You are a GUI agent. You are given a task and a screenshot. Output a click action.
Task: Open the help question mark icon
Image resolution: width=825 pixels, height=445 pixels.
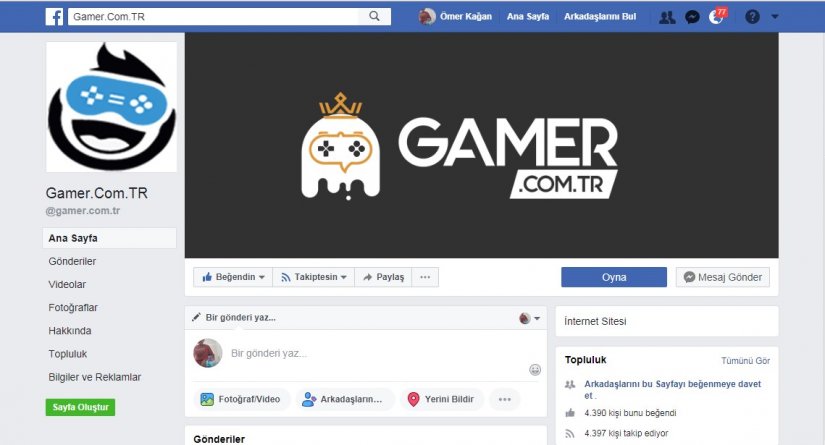[x=752, y=17]
